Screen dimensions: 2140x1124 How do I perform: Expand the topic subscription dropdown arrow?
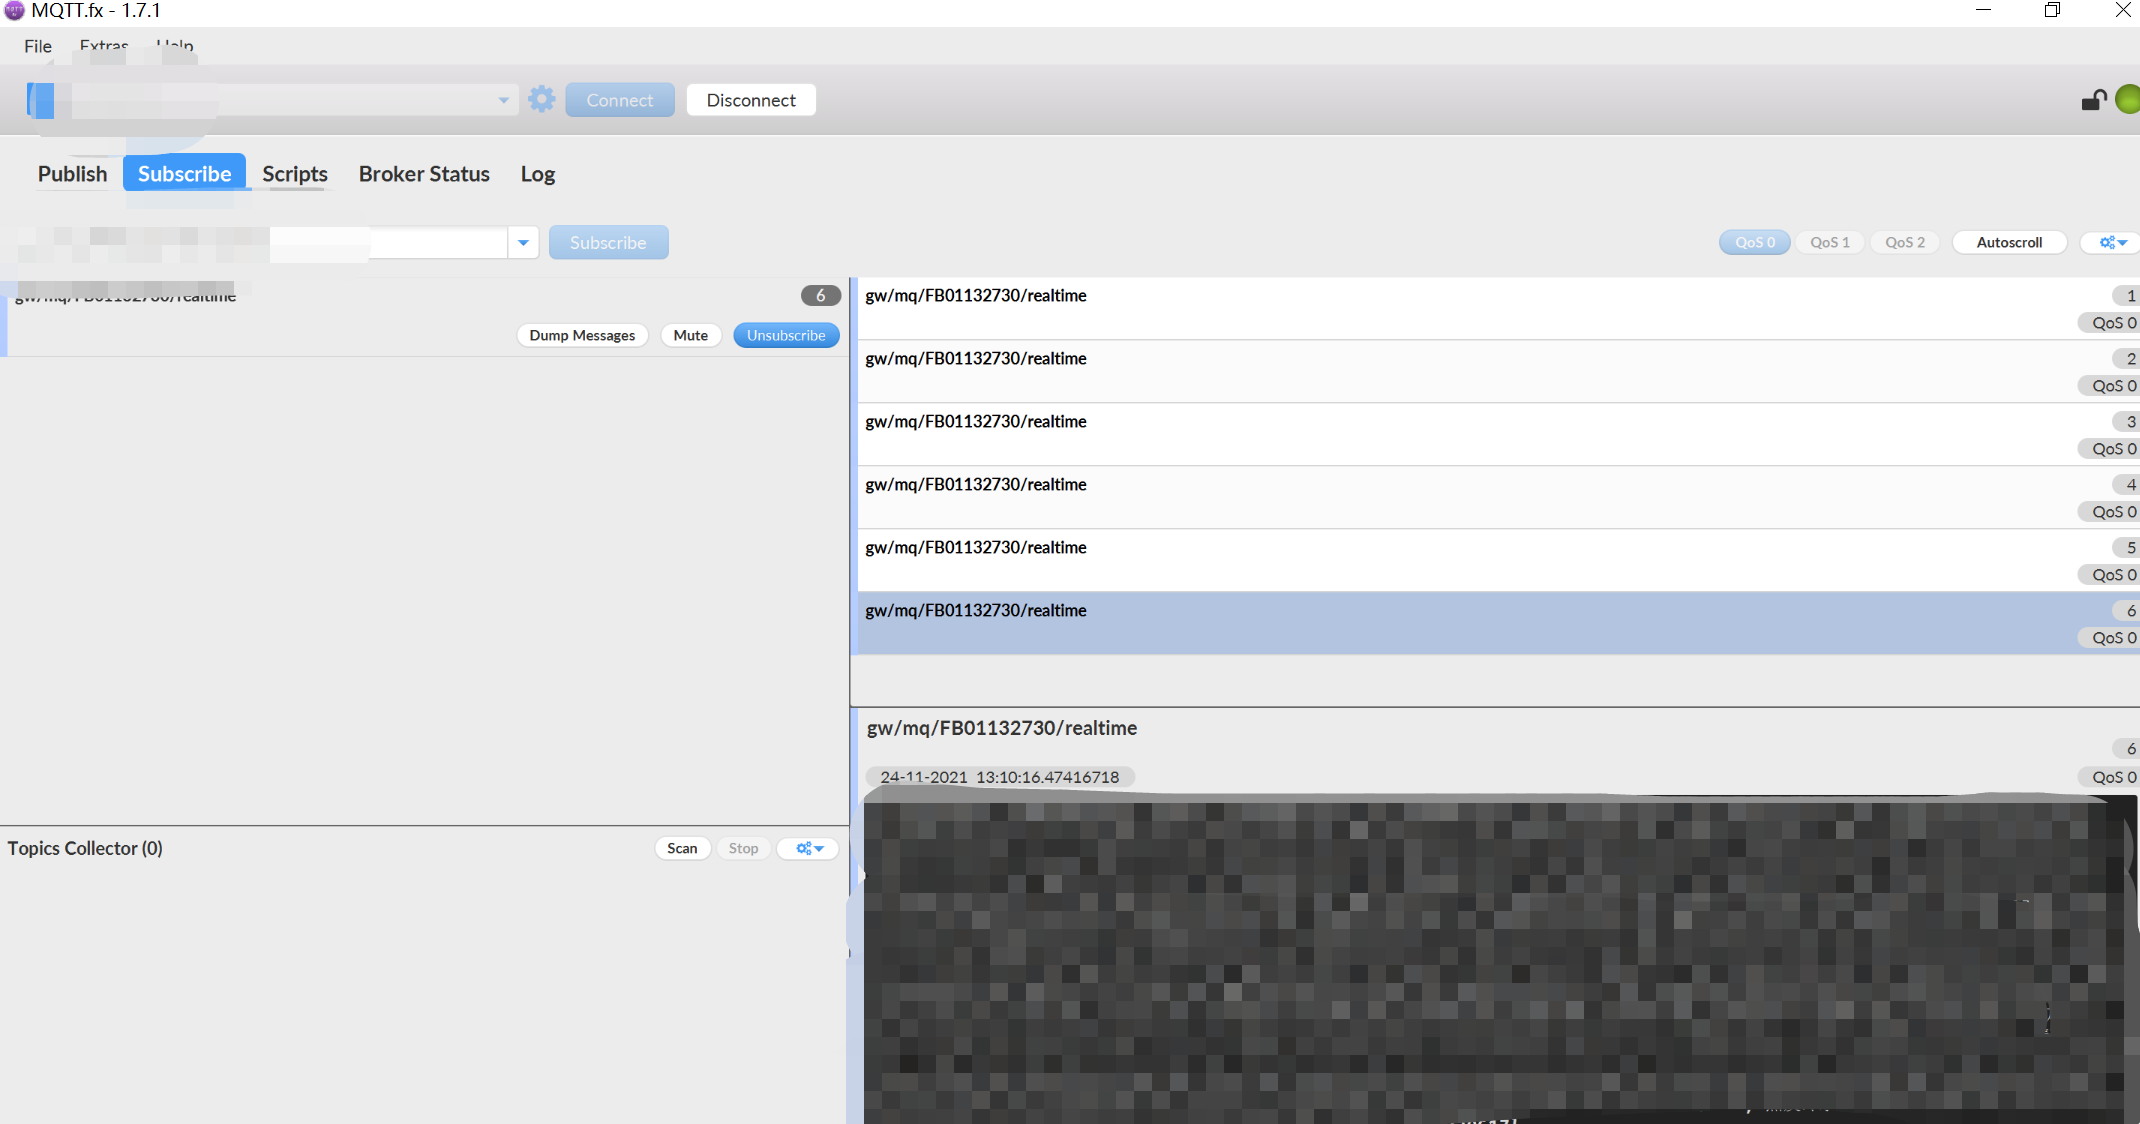point(523,243)
